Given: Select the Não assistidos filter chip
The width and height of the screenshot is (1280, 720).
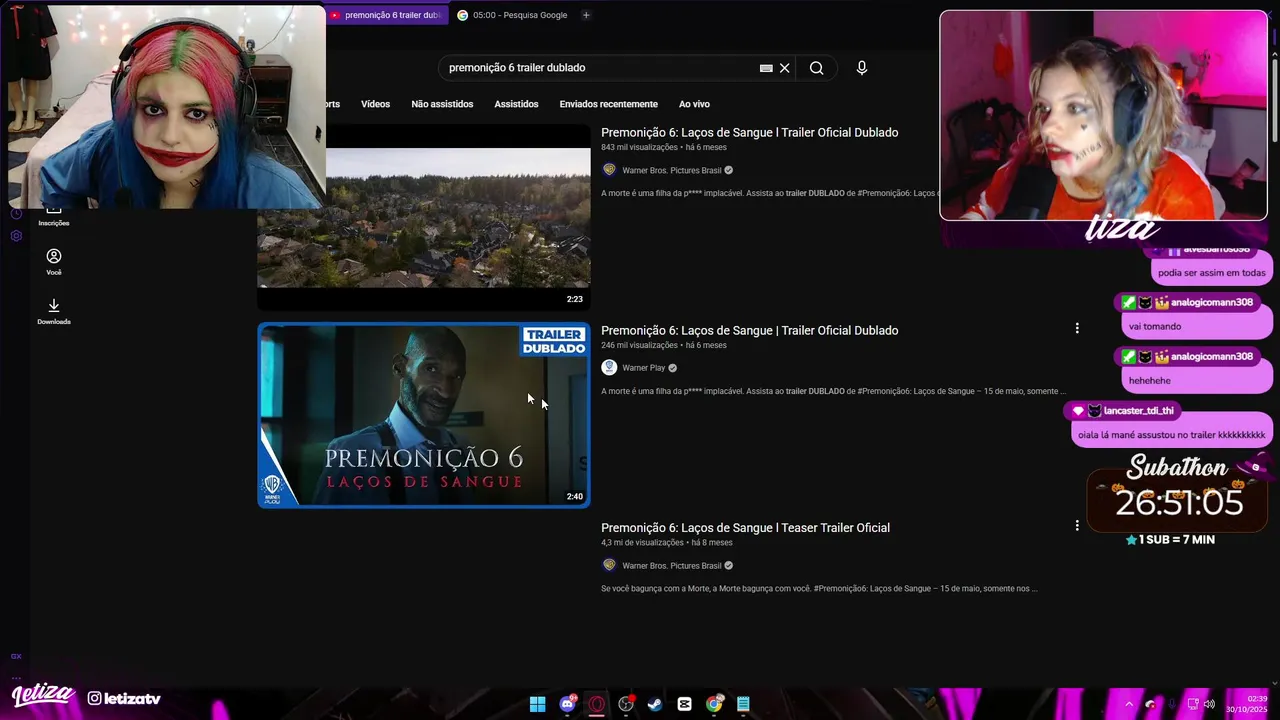Looking at the screenshot, I should pyautogui.click(x=442, y=104).
